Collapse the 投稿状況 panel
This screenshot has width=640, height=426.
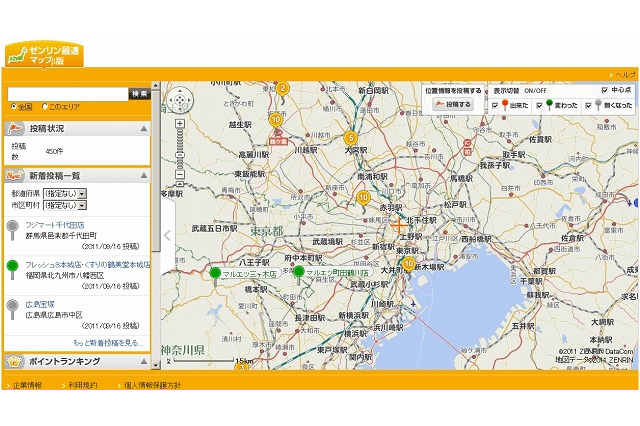144,129
